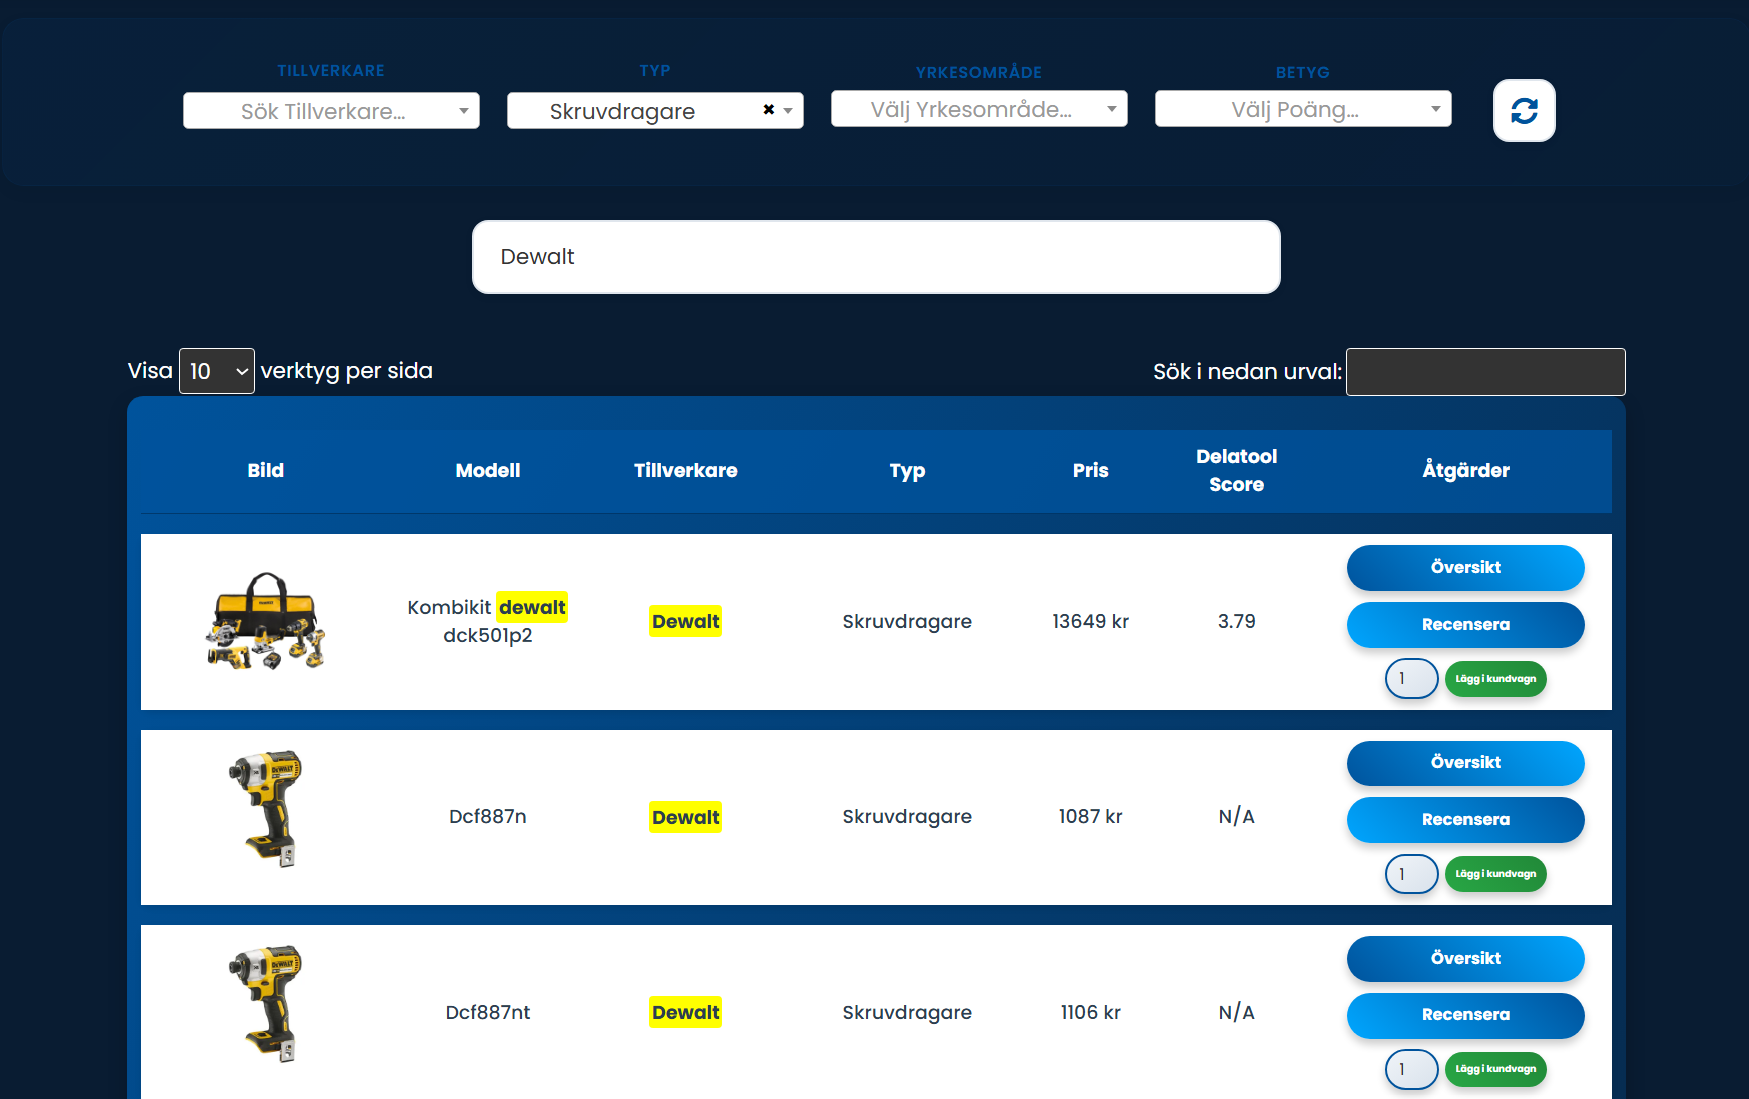The height and width of the screenshot is (1099, 1749).
Task: Focus the Dewalt main search field
Action: pos(875,257)
